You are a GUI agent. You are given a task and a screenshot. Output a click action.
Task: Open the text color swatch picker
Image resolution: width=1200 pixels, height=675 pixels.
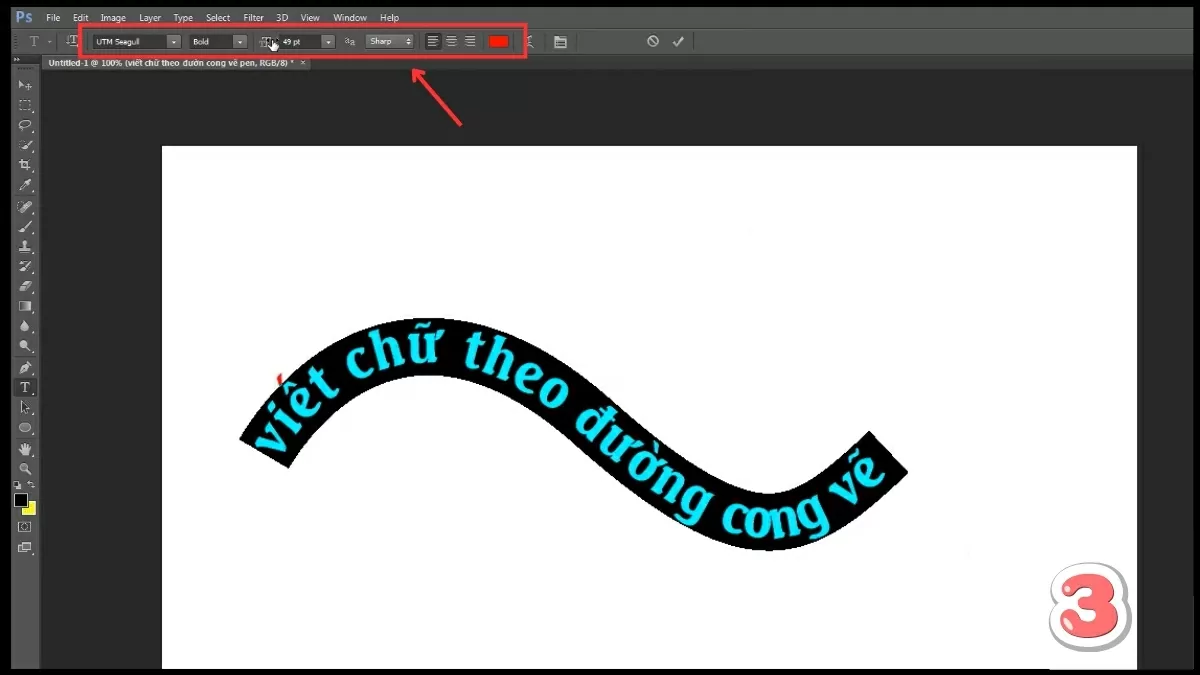498,41
